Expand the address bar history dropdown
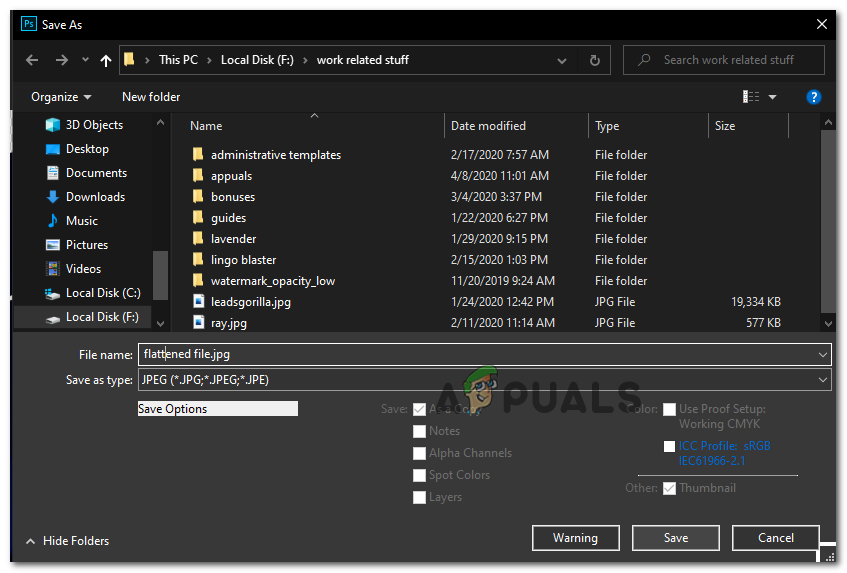The image size is (847, 573). 562,60
